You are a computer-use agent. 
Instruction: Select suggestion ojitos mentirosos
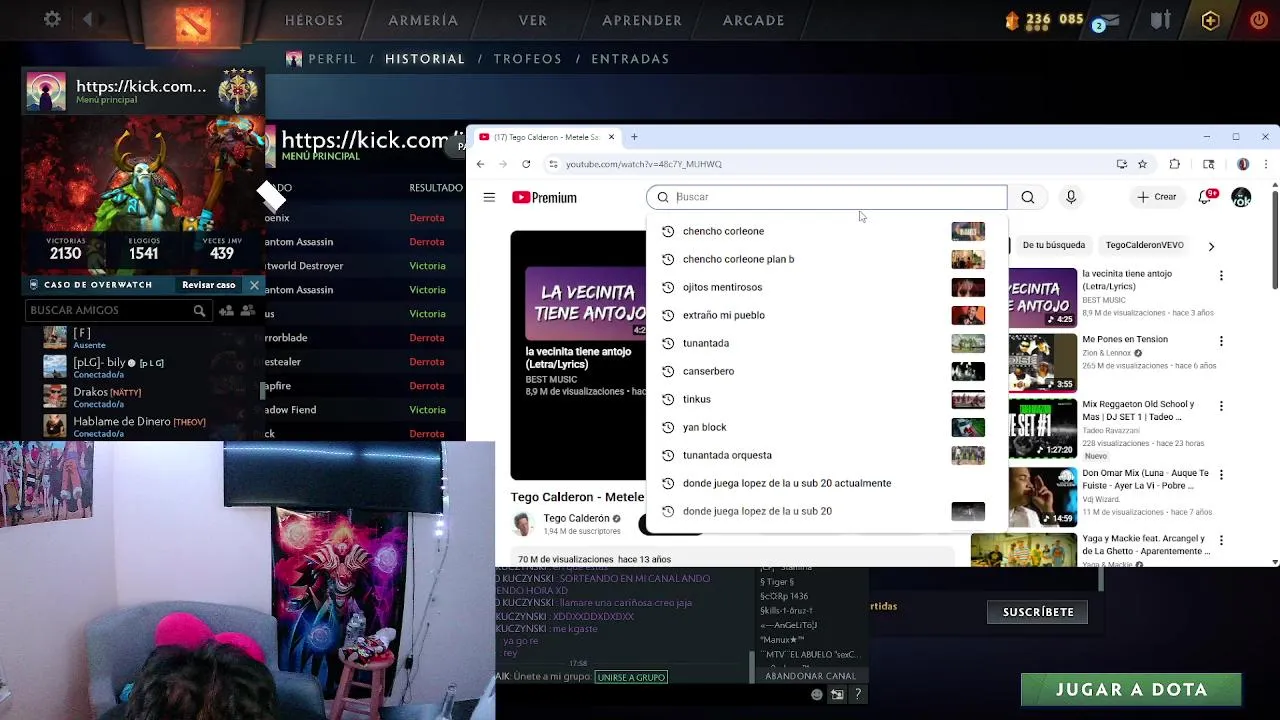coord(827,287)
